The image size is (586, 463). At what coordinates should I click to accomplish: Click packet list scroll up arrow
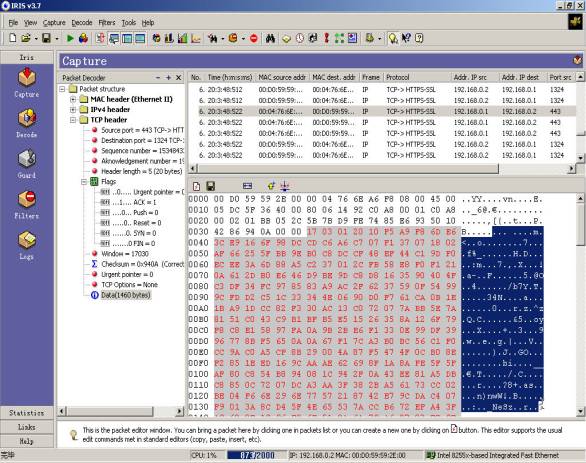point(580,77)
